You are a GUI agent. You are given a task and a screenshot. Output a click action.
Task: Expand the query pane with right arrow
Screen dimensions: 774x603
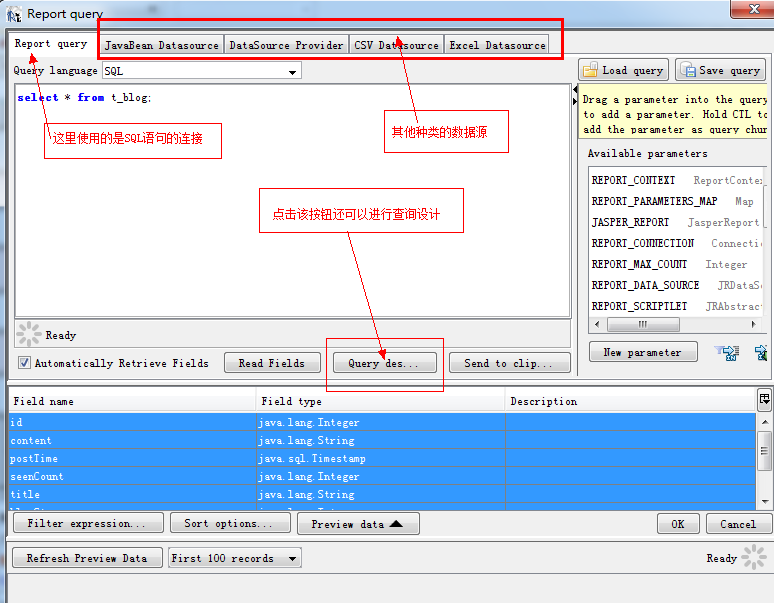(x=575, y=101)
